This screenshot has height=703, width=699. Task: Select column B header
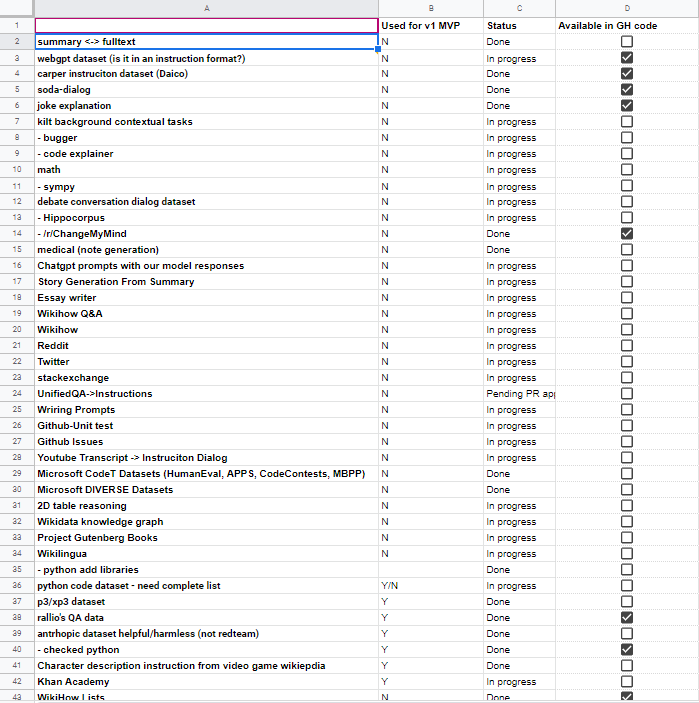coord(431,8)
